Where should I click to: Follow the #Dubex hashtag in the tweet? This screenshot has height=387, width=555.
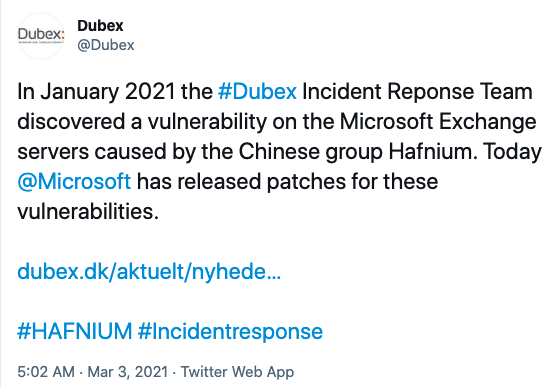point(257,91)
